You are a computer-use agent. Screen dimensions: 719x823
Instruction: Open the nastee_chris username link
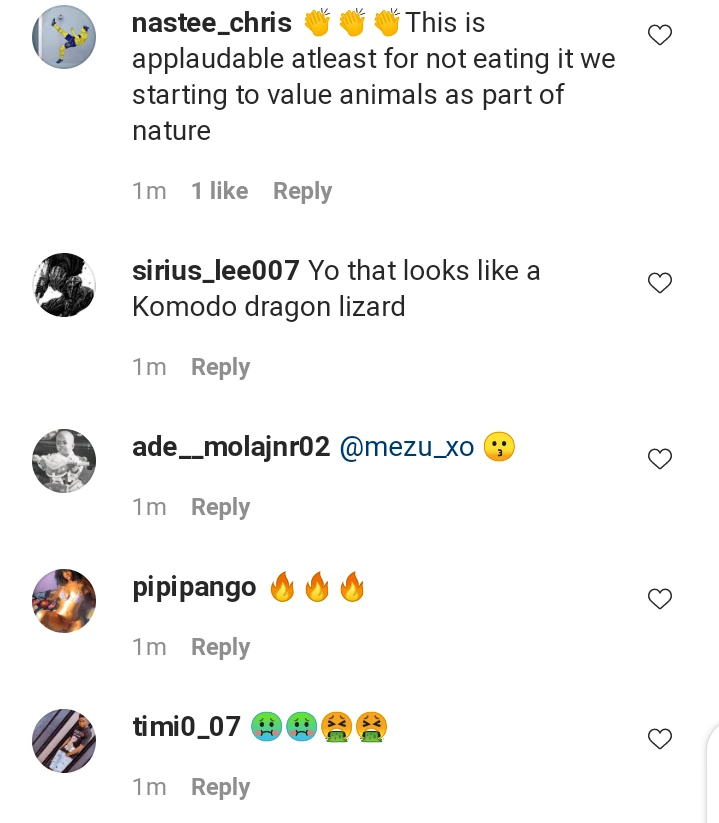[x=212, y=23]
